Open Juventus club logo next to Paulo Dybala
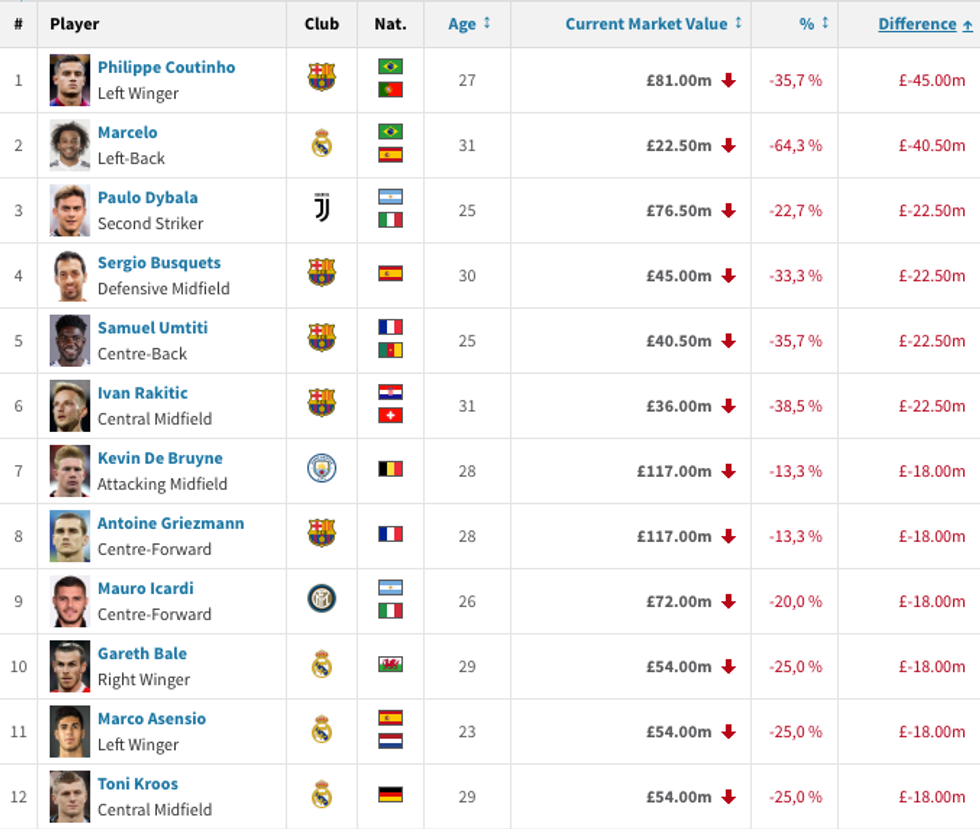Image resolution: width=980 pixels, height=829 pixels. coord(321,209)
